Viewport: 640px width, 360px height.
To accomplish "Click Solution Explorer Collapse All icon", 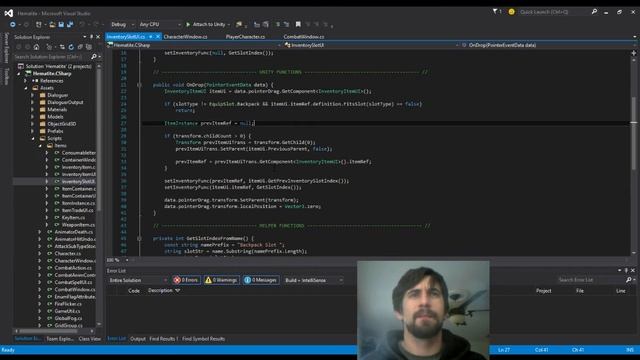I will 80,47.
